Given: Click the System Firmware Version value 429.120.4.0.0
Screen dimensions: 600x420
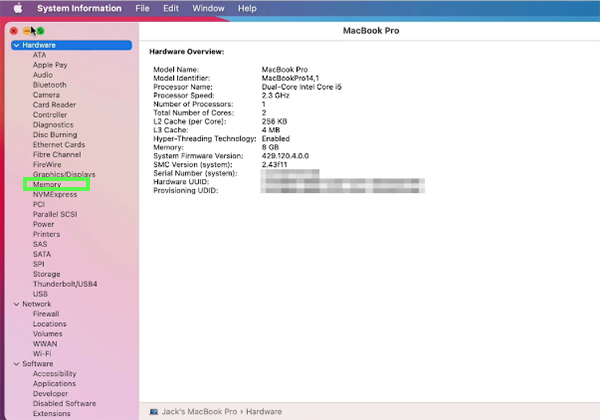Looking at the screenshot, I should click(285, 156).
